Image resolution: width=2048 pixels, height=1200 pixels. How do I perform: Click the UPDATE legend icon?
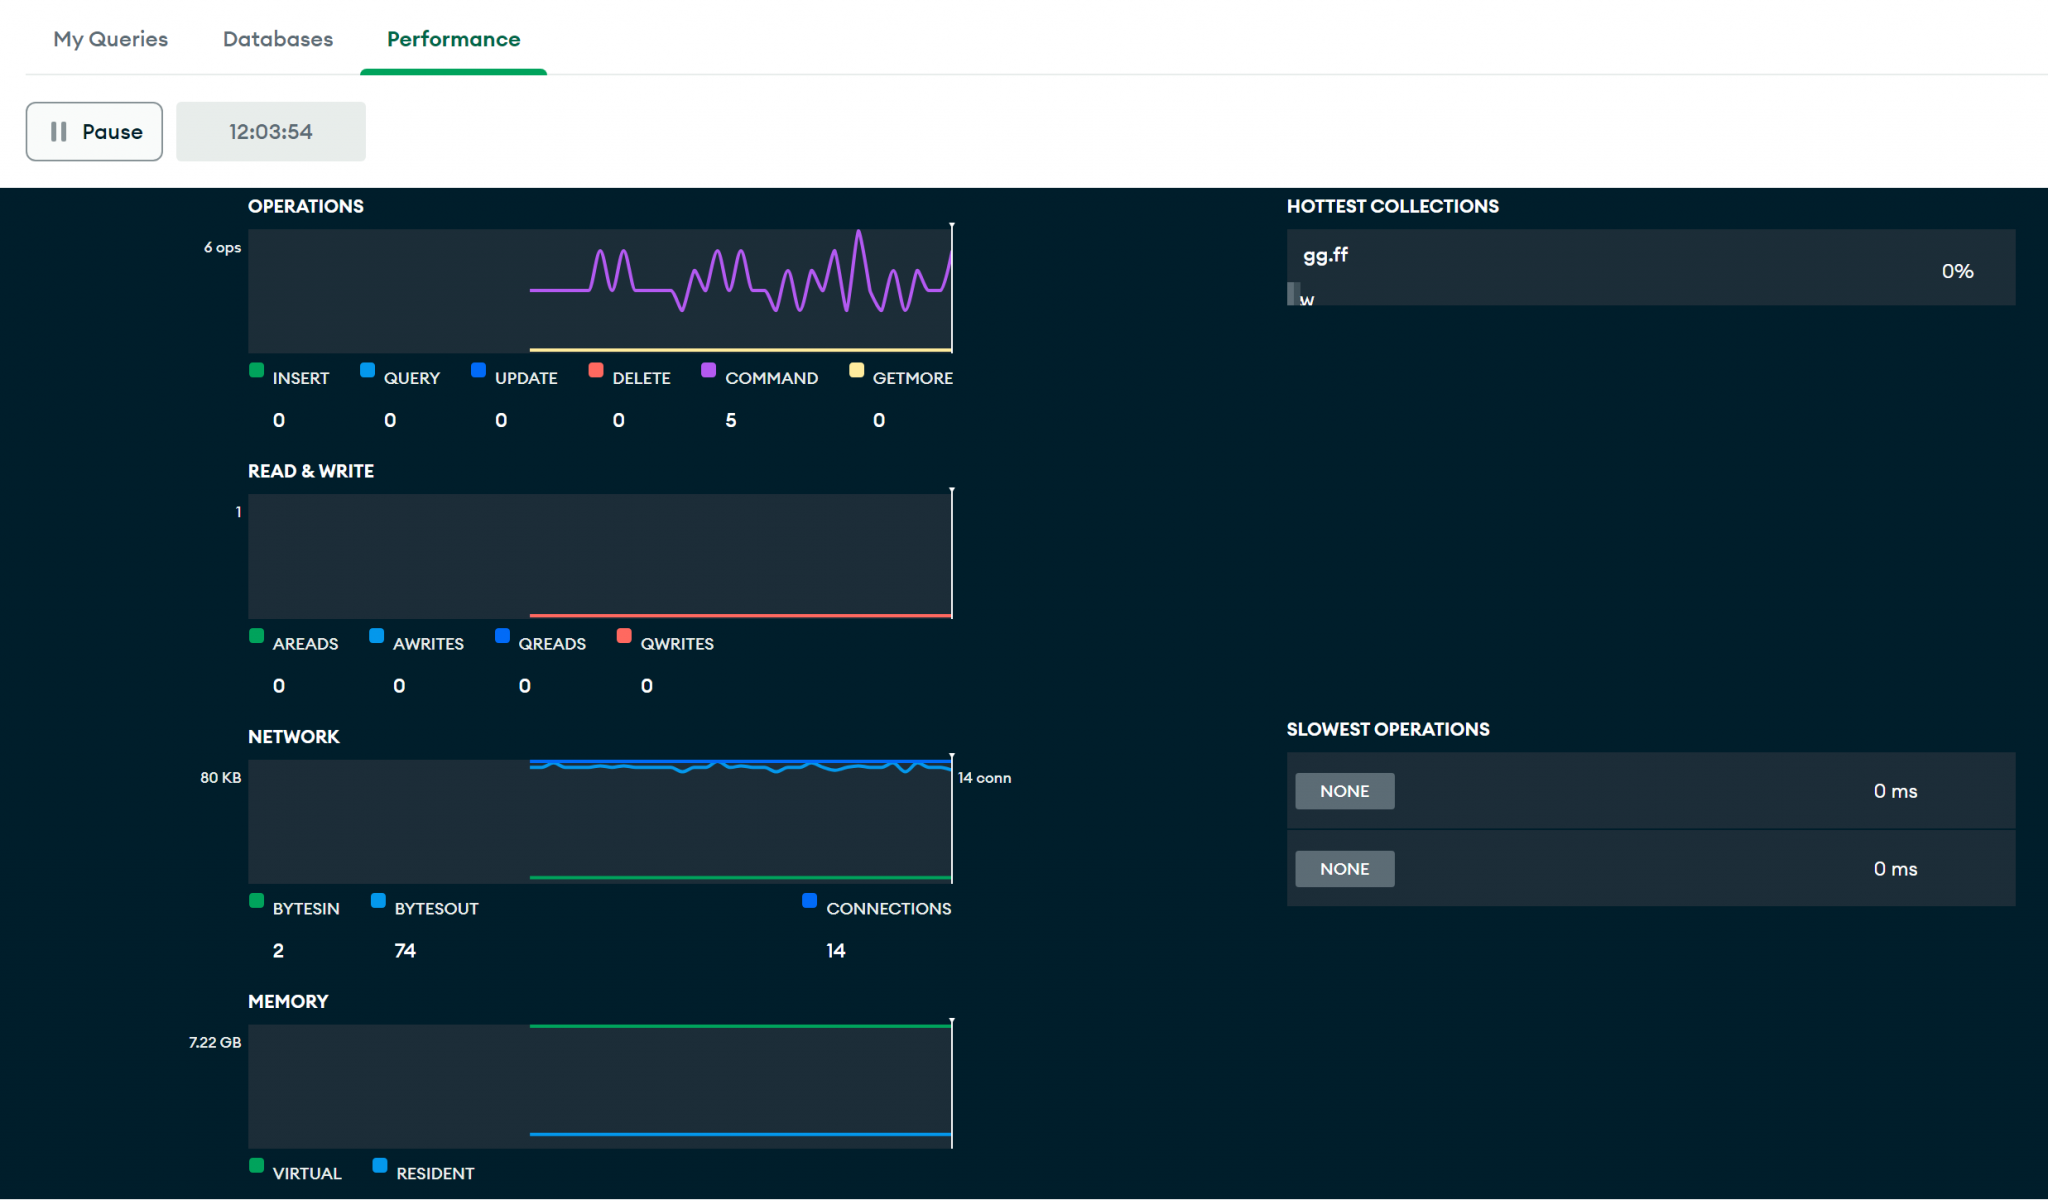coord(479,370)
